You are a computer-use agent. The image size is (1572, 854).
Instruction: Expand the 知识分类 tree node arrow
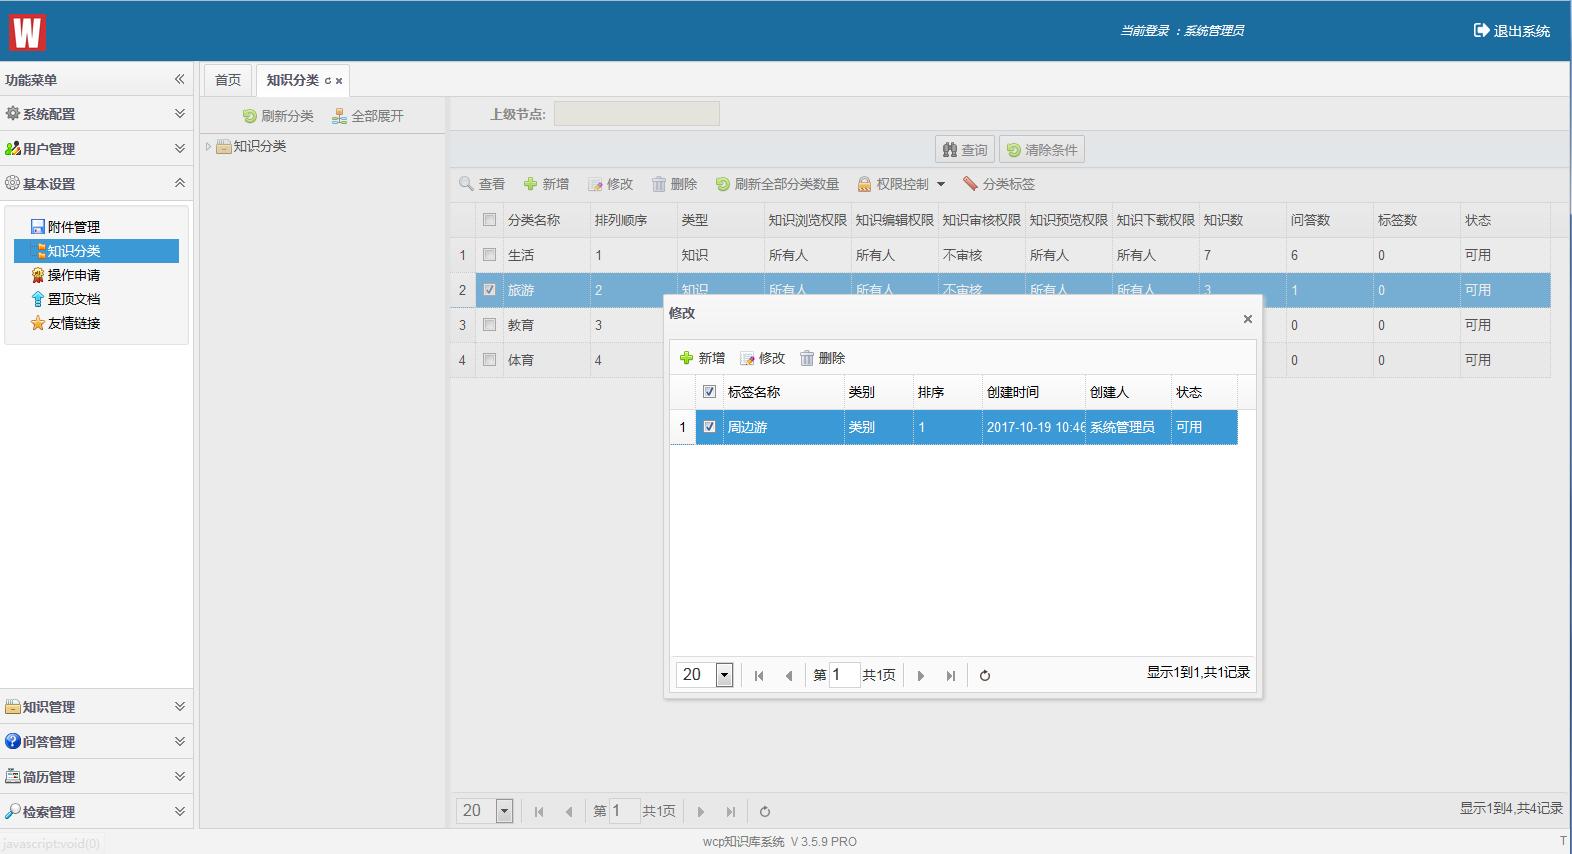click(209, 147)
